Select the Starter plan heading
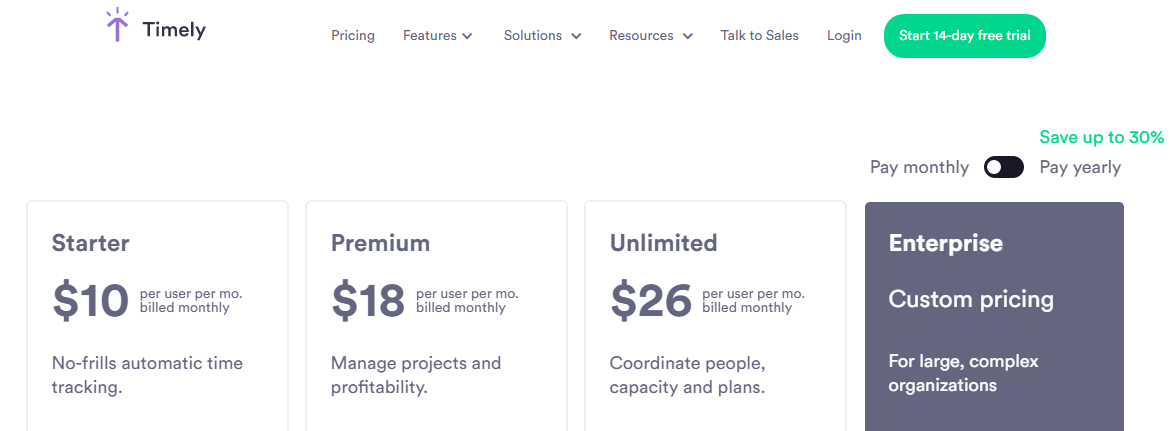 pyautogui.click(x=90, y=243)
